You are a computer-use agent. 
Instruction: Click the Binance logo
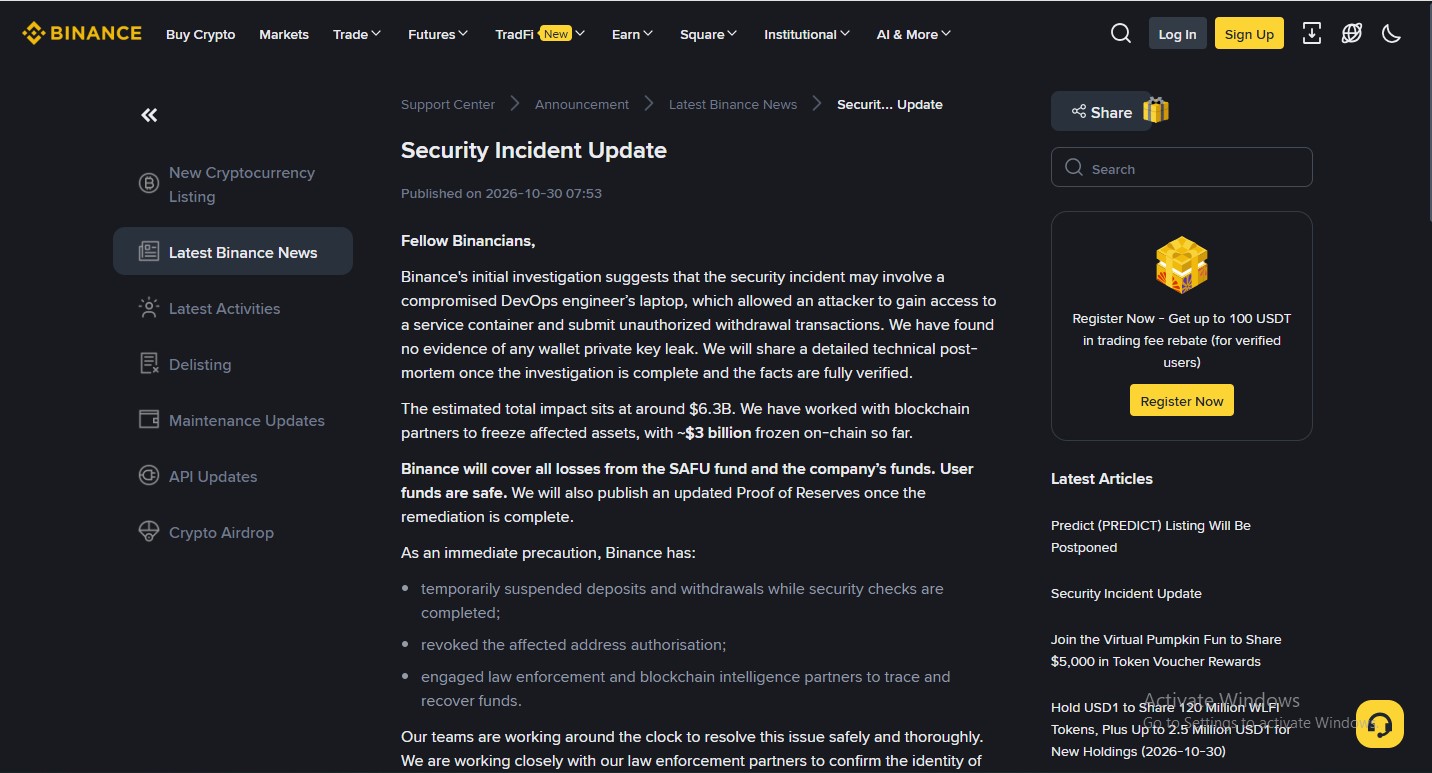click(82, 33)
